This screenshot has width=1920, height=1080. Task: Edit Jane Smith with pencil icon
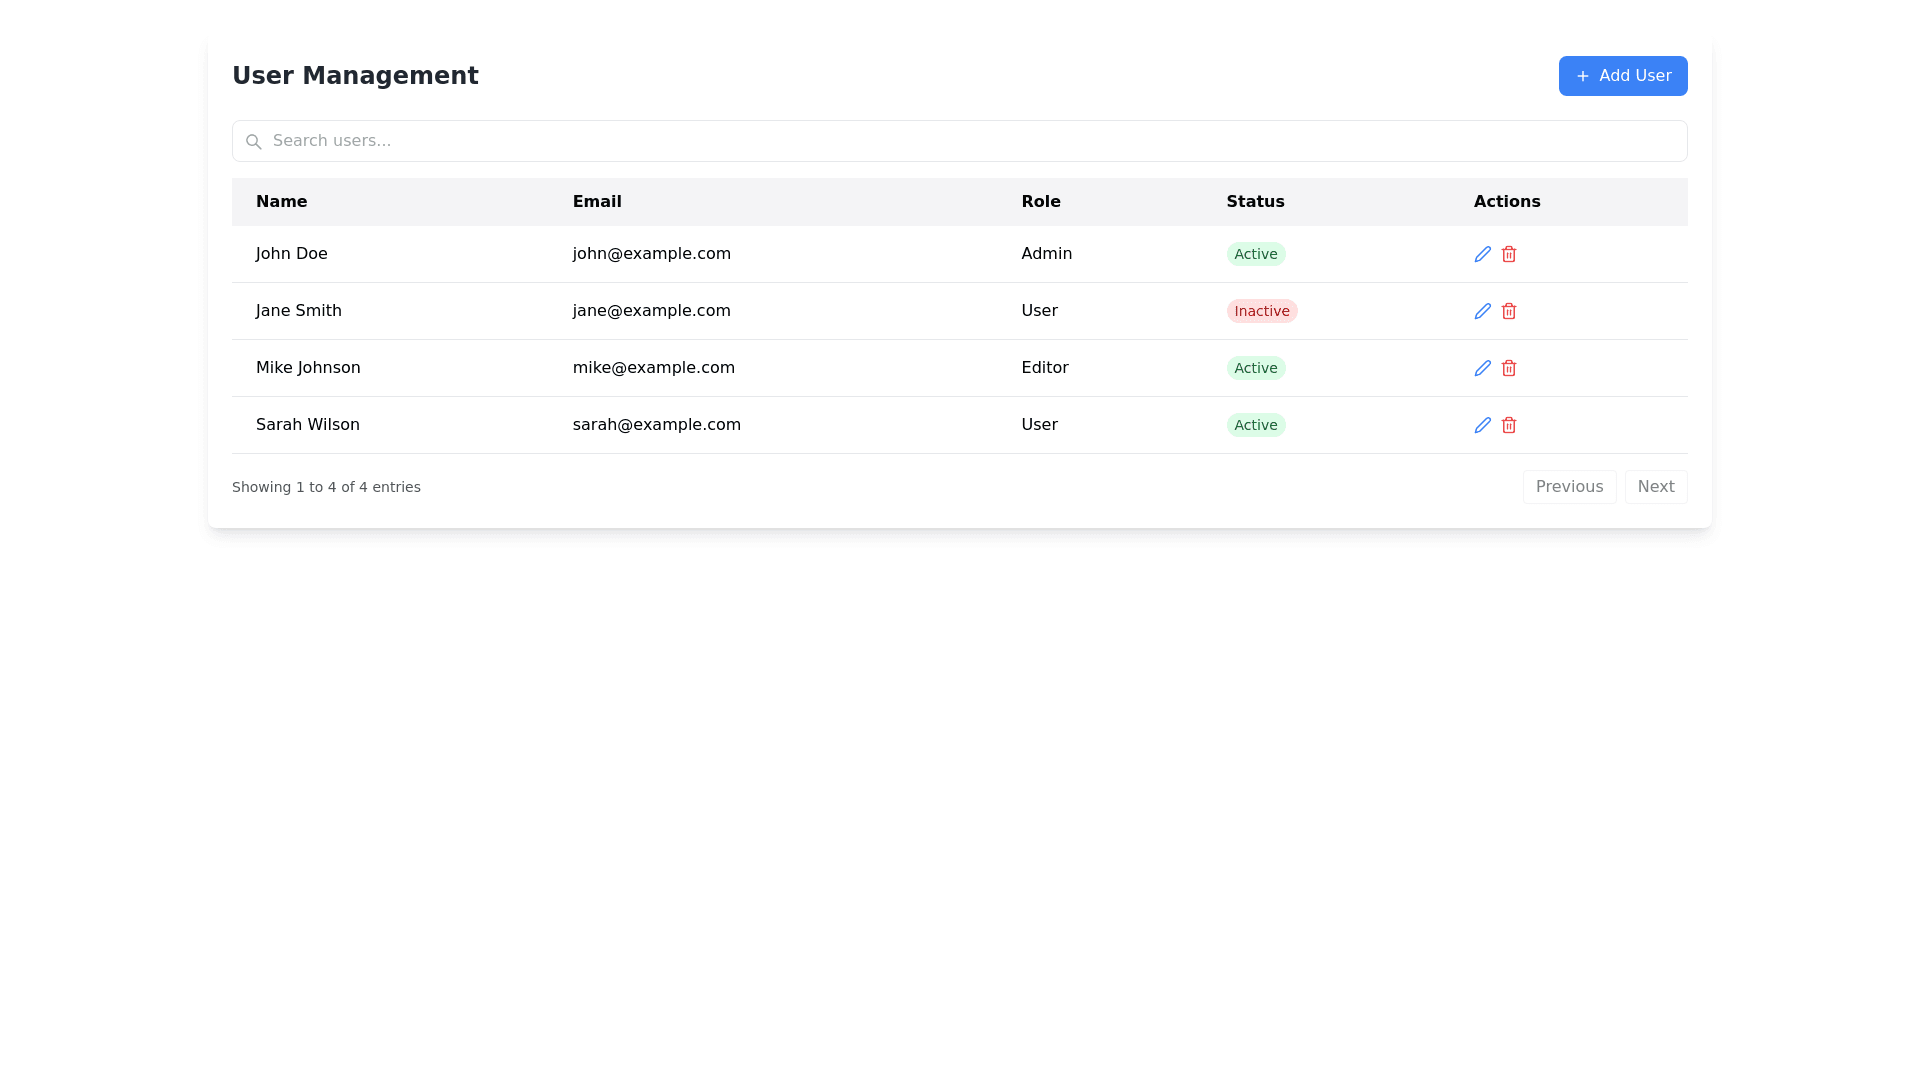[x=1482, y=311]
